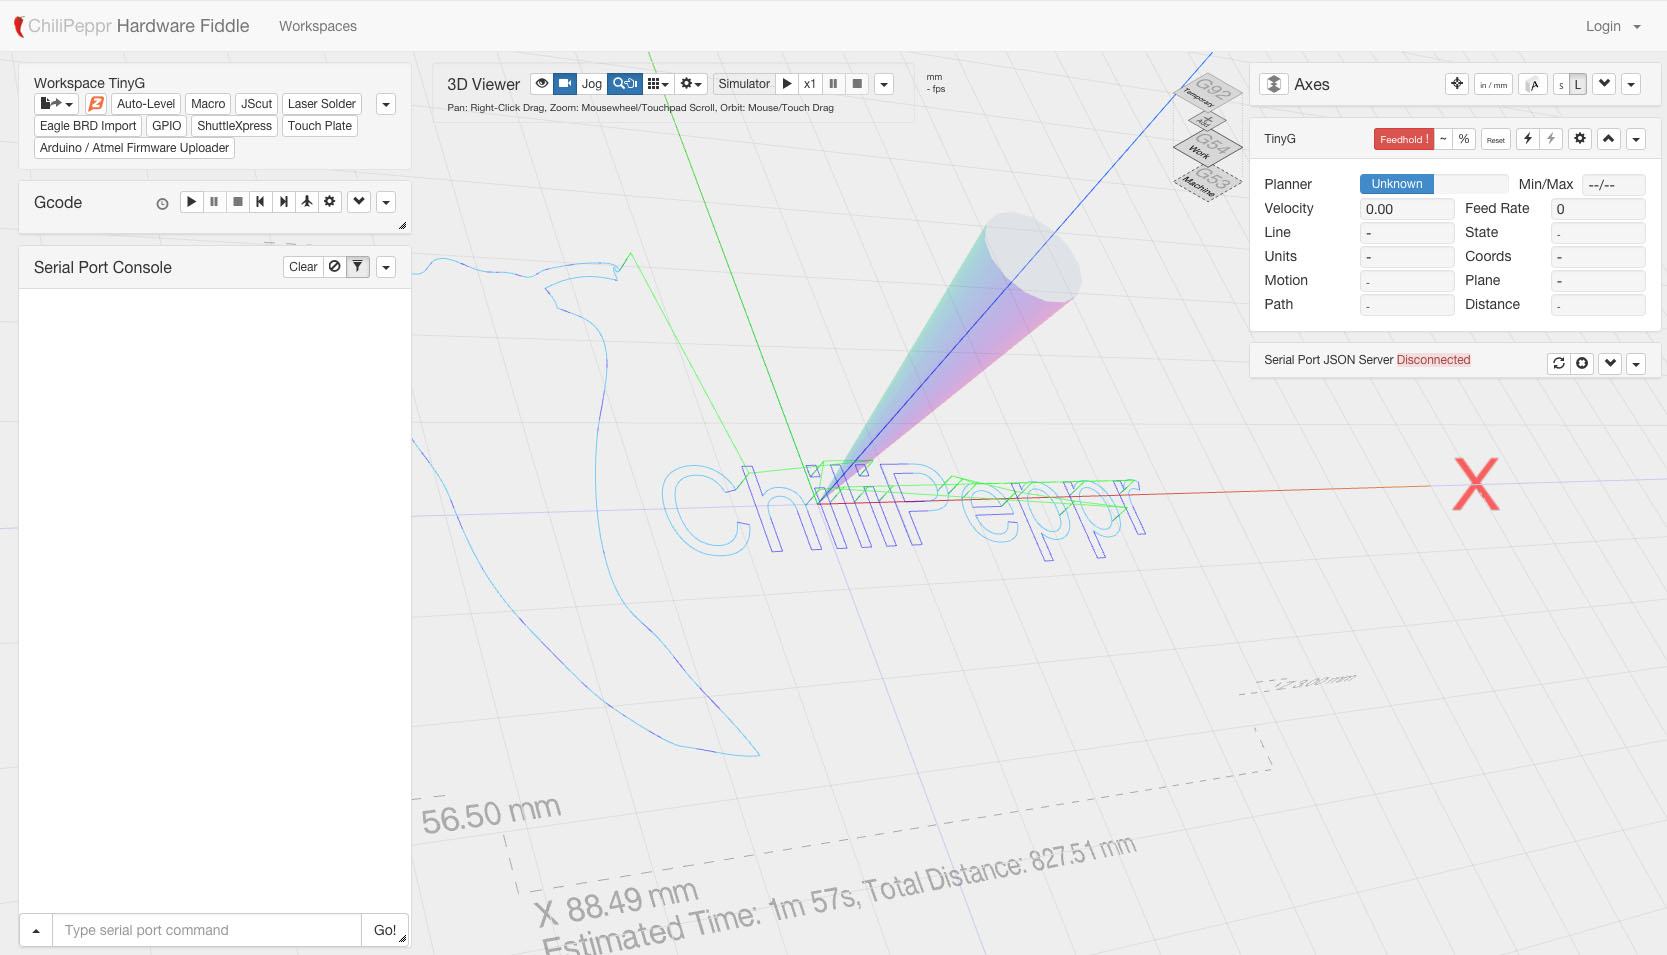Pause the Gcode run

point(214,202)
